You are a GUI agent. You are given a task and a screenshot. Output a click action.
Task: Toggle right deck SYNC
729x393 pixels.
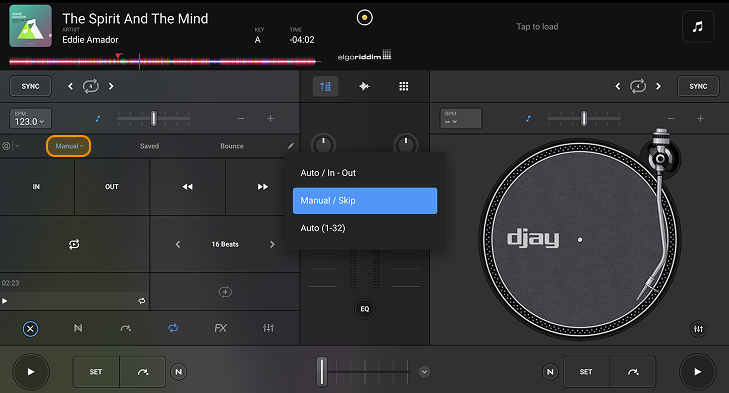coord(698,86)
